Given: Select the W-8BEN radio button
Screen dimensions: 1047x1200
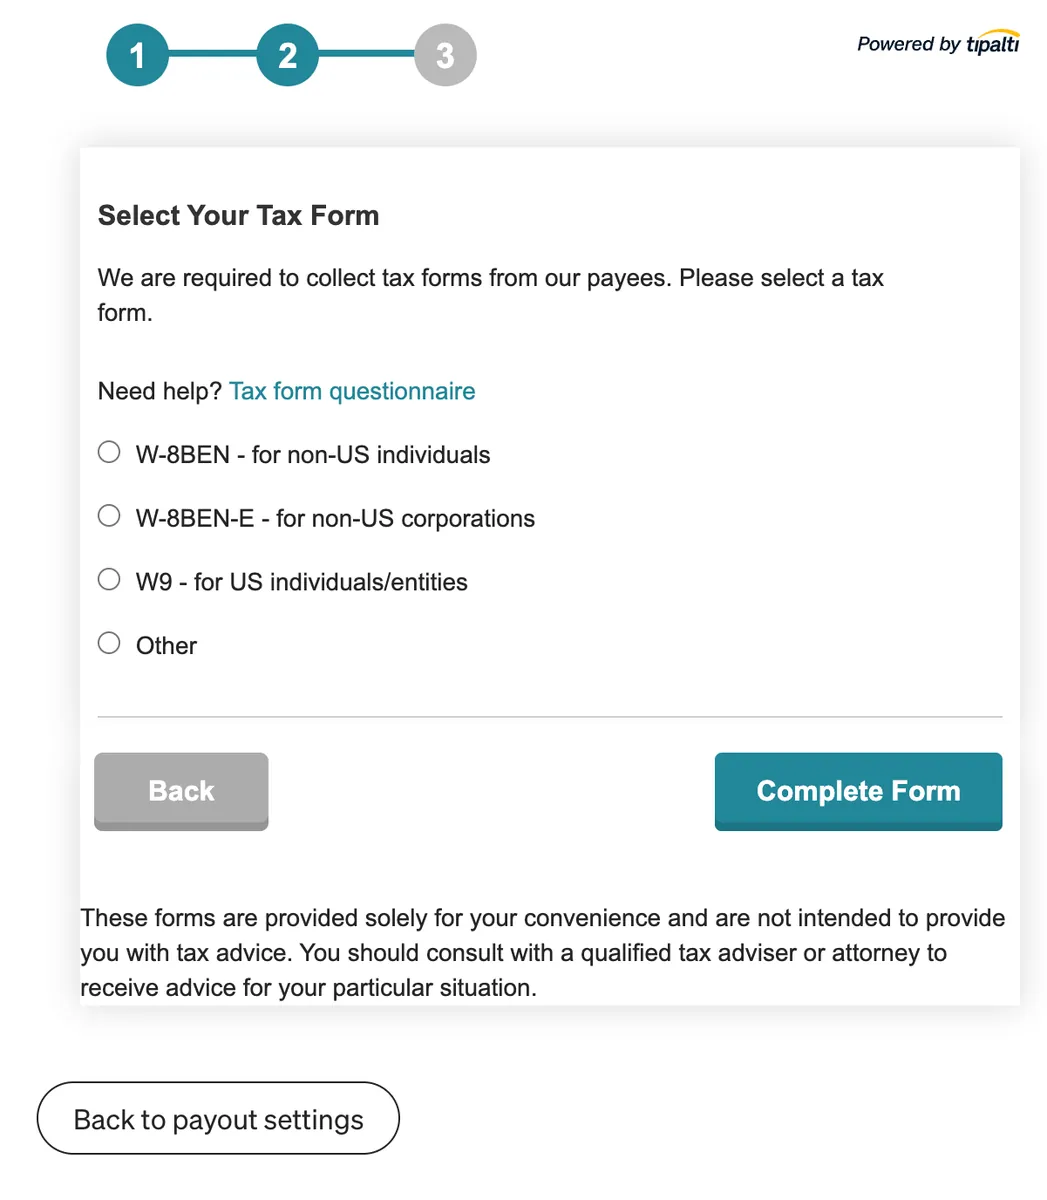Looking at the screenshot, I should pyautogui.click(x=109, y=453).
